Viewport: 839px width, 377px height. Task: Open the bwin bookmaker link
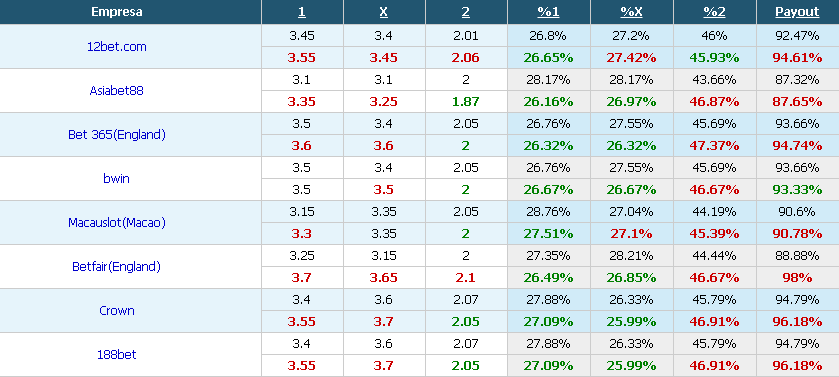pyautogui.click(x=117, y=179)
